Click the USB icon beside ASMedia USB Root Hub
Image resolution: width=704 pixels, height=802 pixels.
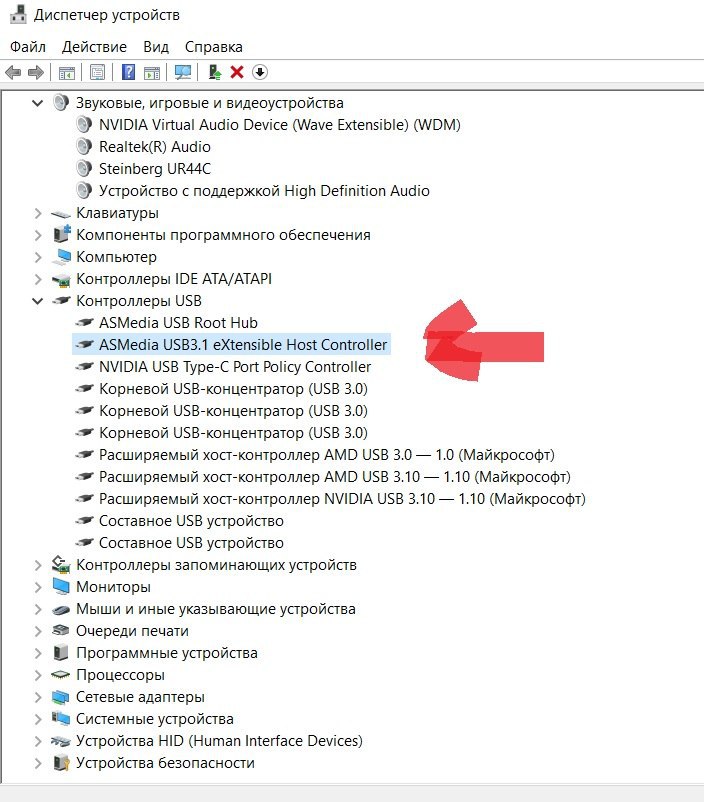click(84, 322)
